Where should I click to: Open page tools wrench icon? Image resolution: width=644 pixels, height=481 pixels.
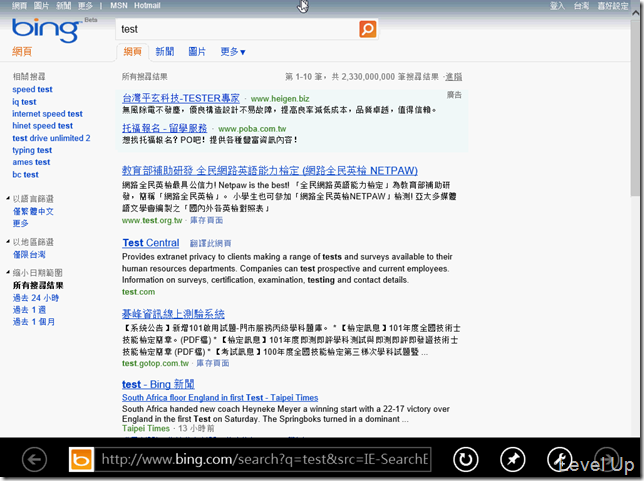[x=559, y=459]
